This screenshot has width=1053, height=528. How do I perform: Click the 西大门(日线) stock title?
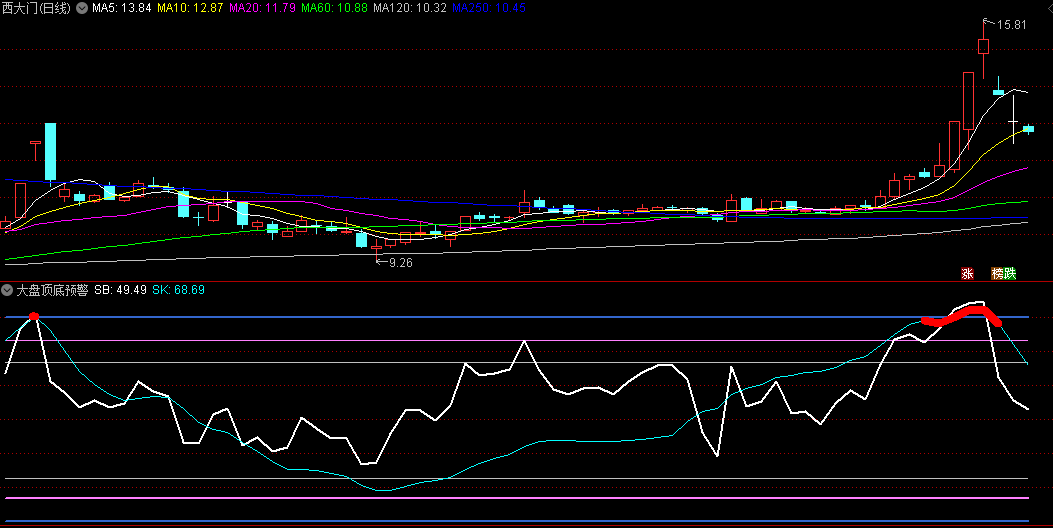38,8
